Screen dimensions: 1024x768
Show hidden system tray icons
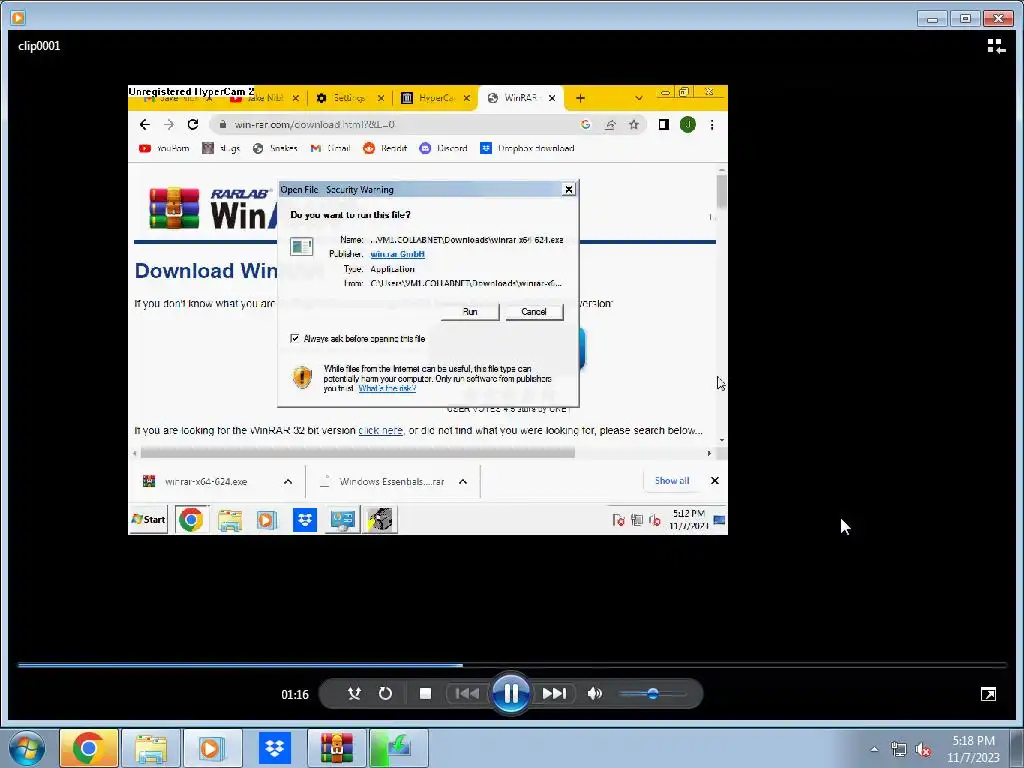click(x=874, y=750)
